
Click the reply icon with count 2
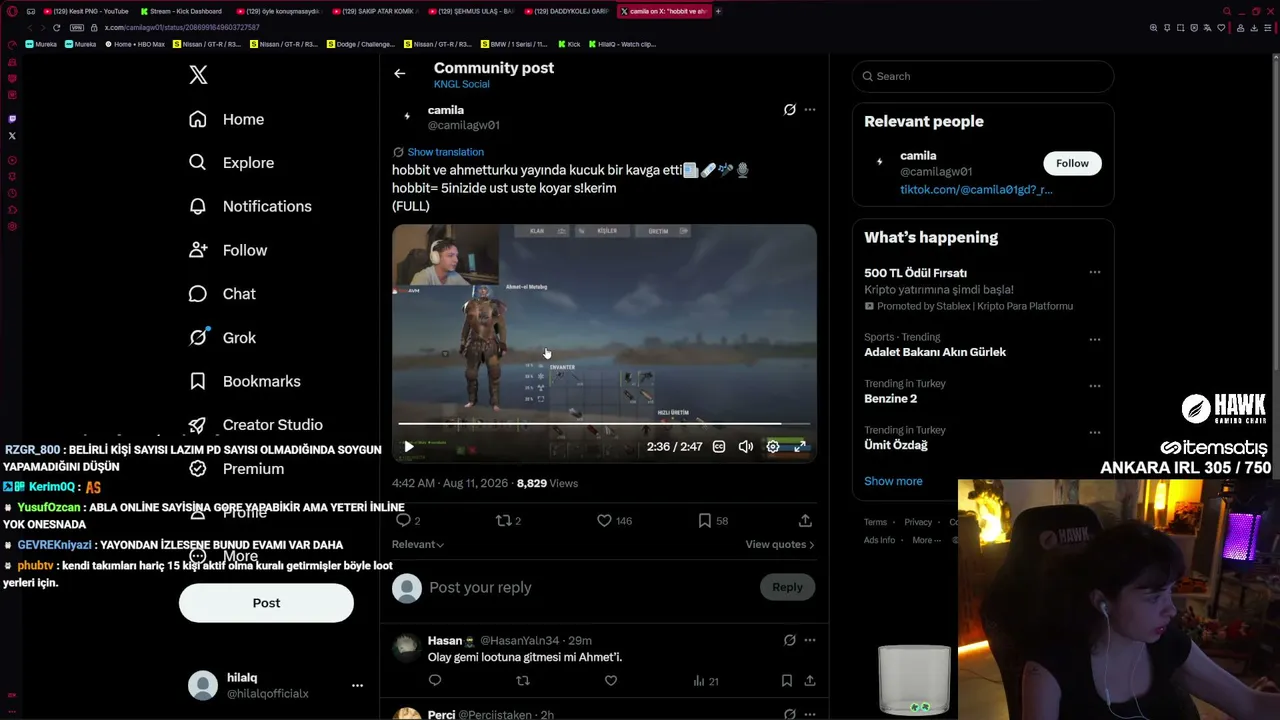pos(404,521)
